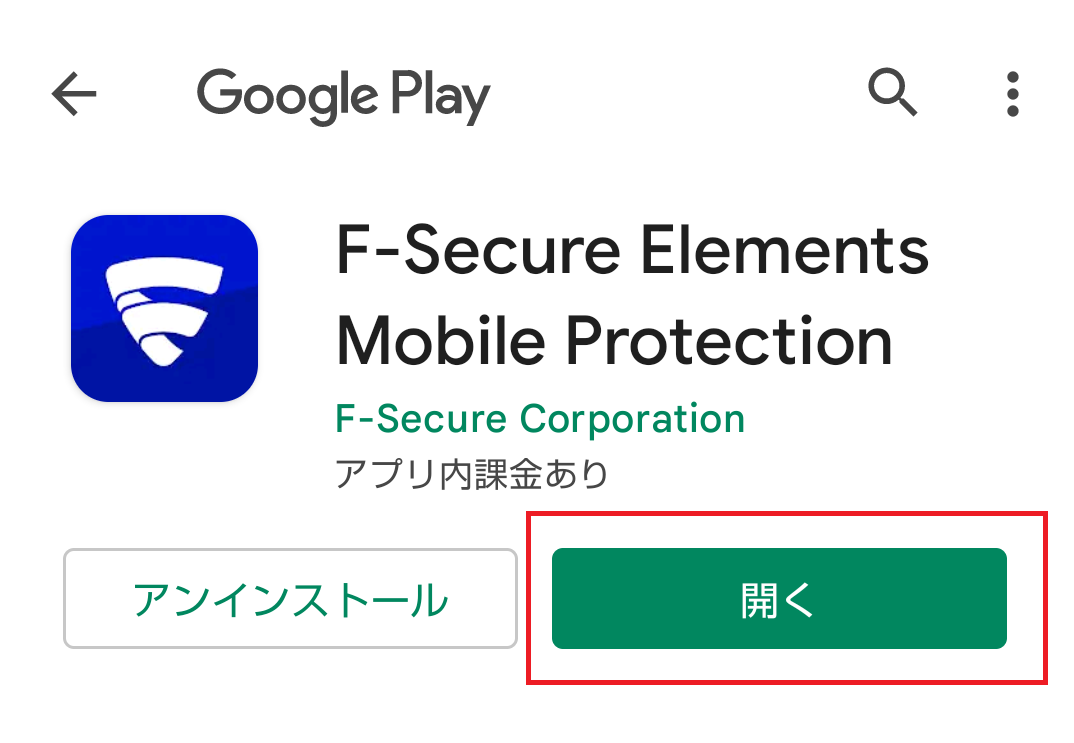The image size is (1074, 743).
Task: Open the F-Secure Corporation developer page
Action: pos(540,419)
